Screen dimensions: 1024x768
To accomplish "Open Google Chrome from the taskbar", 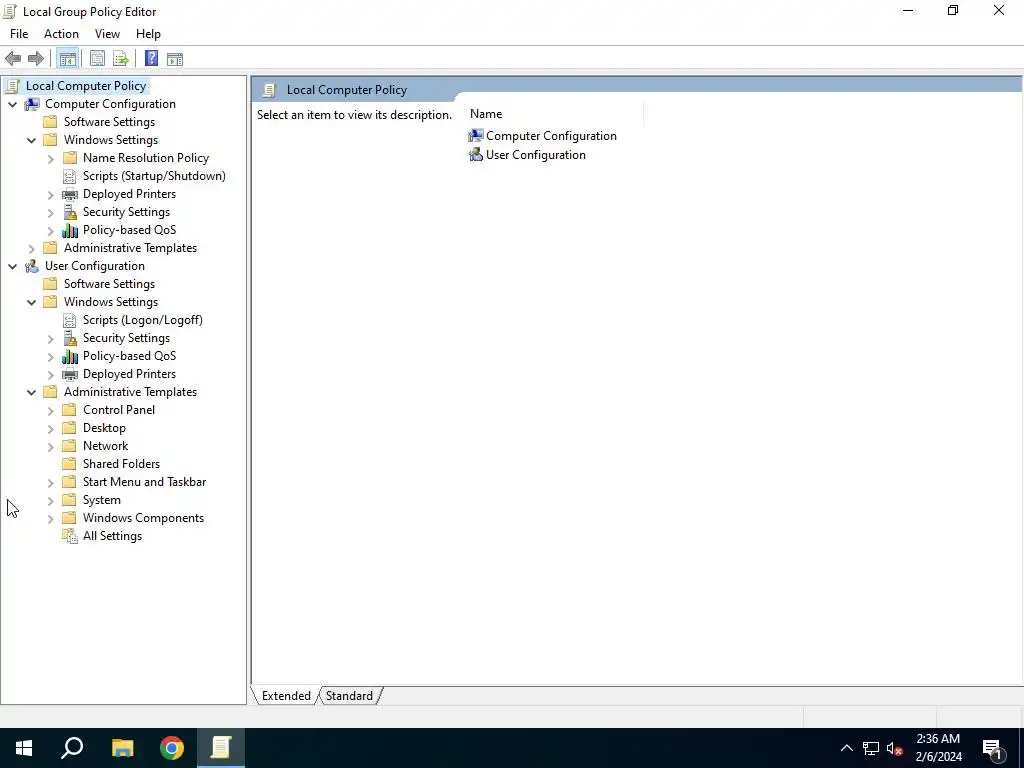I will tap(172, 748).
